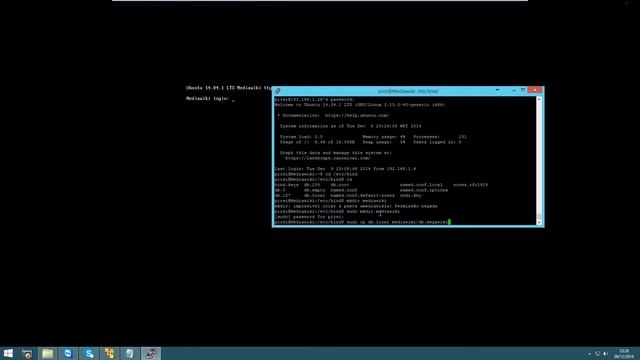Viewport: 640px width, 360px height.
Task: Click the PuTTY scrollbar up arrow
Action: pos(539,99)
